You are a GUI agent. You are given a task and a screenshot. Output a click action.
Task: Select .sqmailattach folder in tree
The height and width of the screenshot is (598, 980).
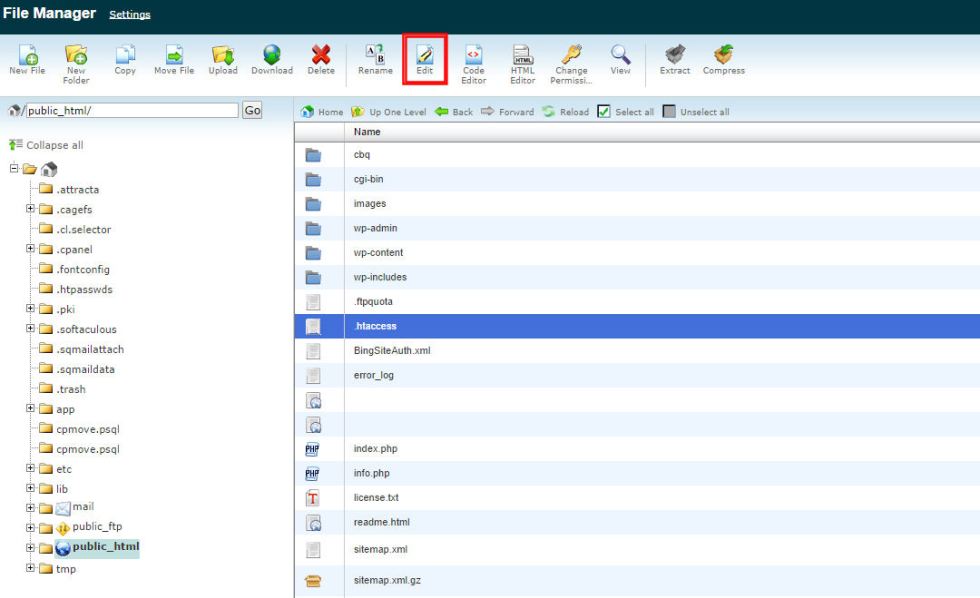(81, 349)
